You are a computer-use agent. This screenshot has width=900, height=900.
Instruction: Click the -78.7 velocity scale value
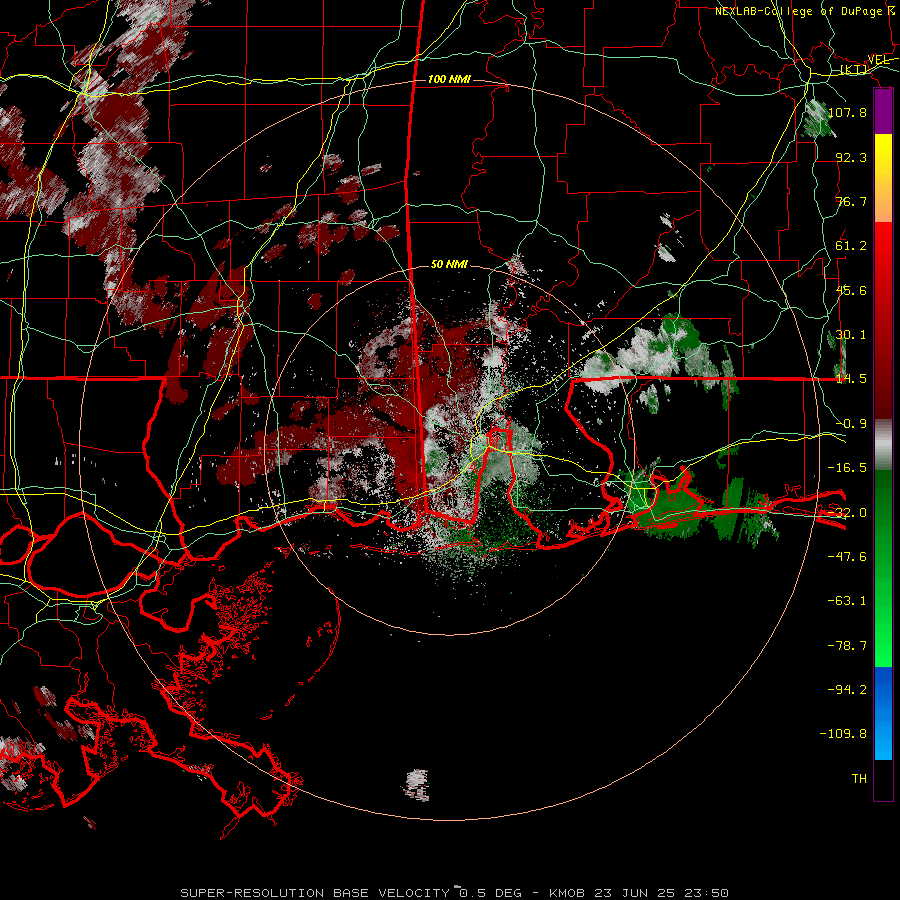tap(847, 646)
